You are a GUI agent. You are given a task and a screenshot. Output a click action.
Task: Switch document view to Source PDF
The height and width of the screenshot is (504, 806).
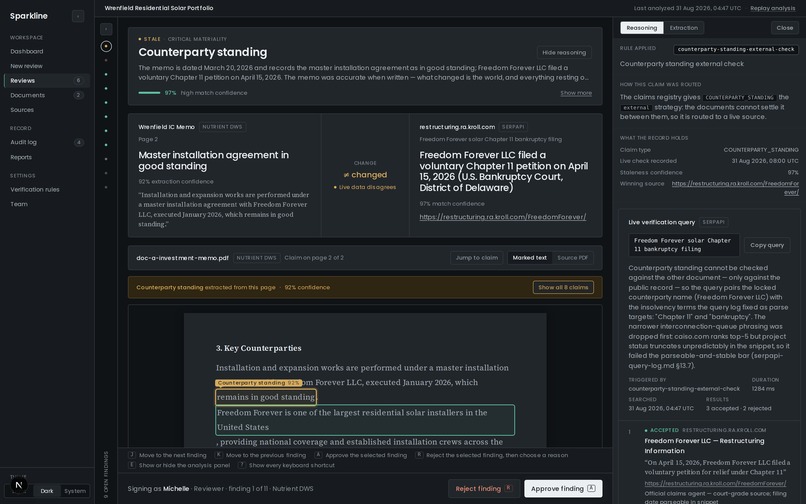click(572, 258)
